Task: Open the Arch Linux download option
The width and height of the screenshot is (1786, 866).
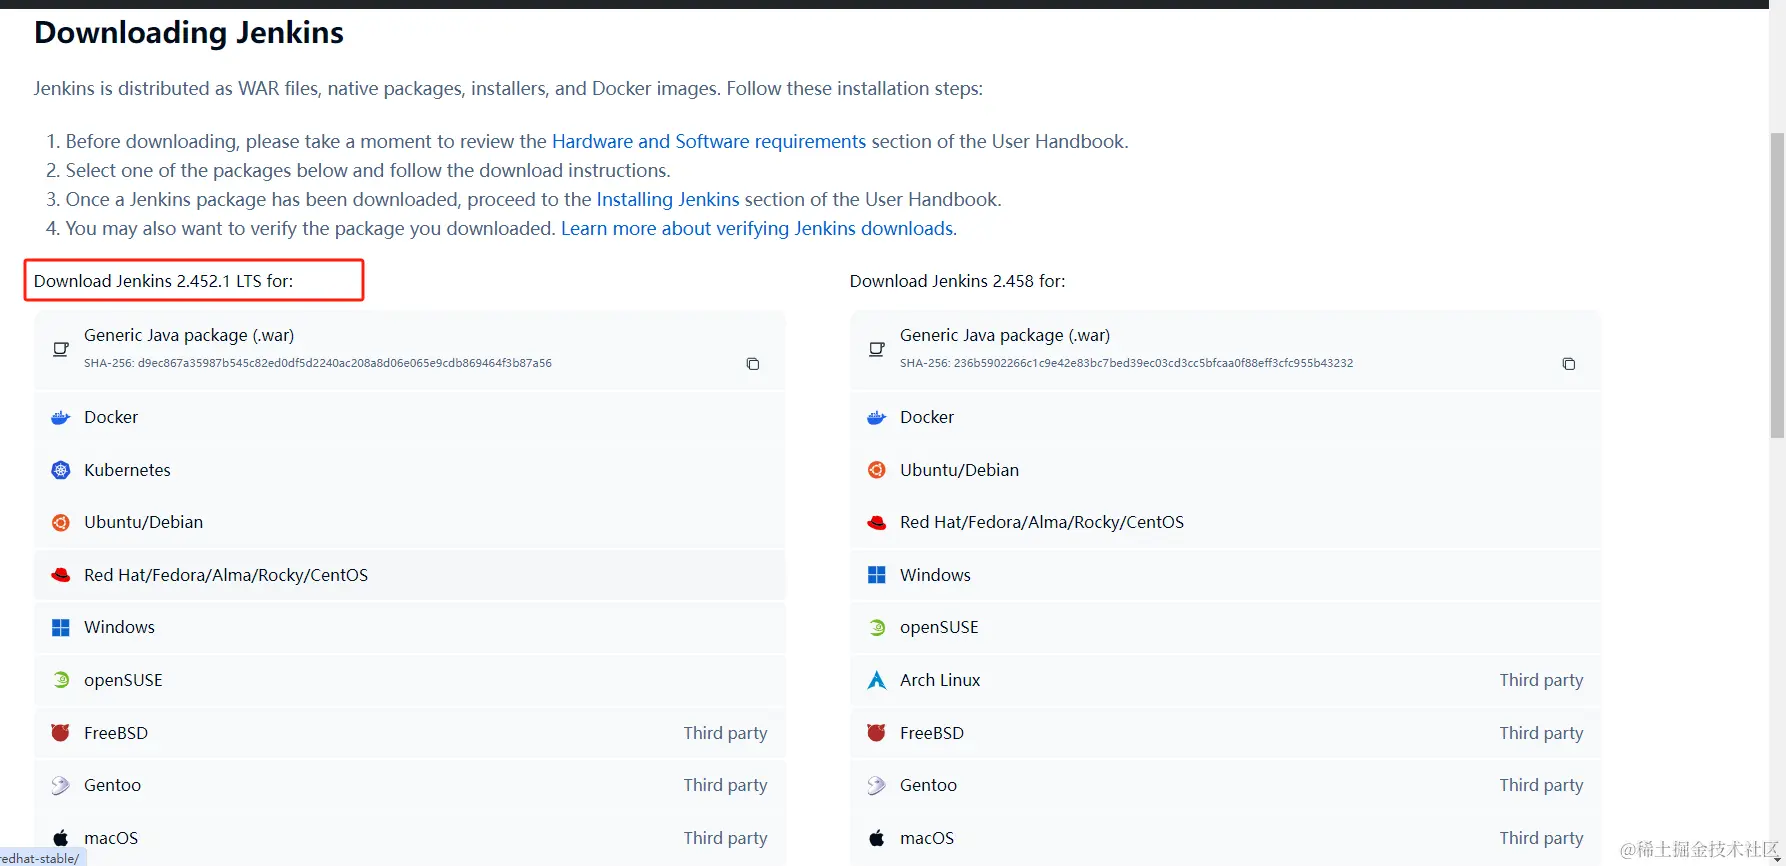Action: pyautogui.click(x=1226, y=680)
